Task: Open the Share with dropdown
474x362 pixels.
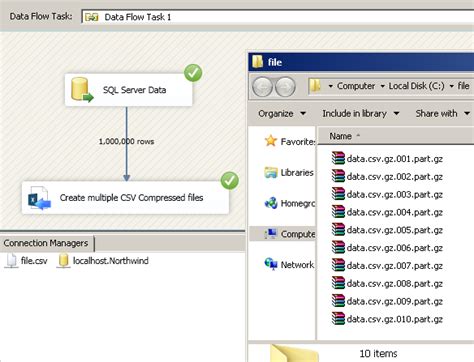Action: pyautogui.click(x=442, y=114)
